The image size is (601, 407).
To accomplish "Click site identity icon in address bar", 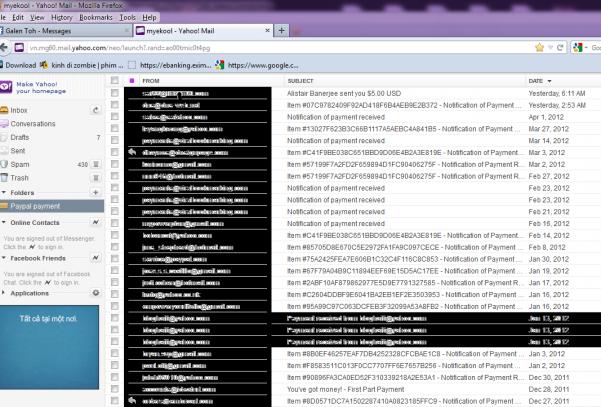I will coord(19,48).
